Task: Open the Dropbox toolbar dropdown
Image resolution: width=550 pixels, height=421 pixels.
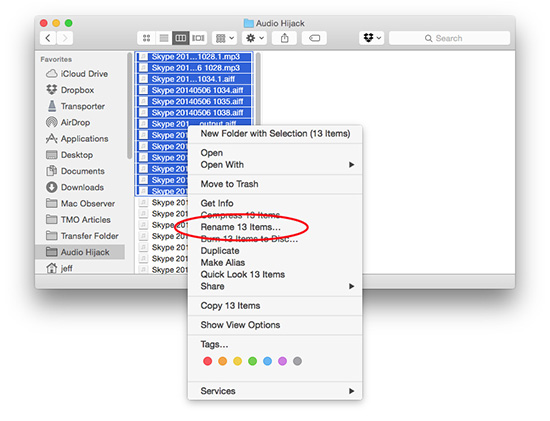Action: tap(372, 38)
